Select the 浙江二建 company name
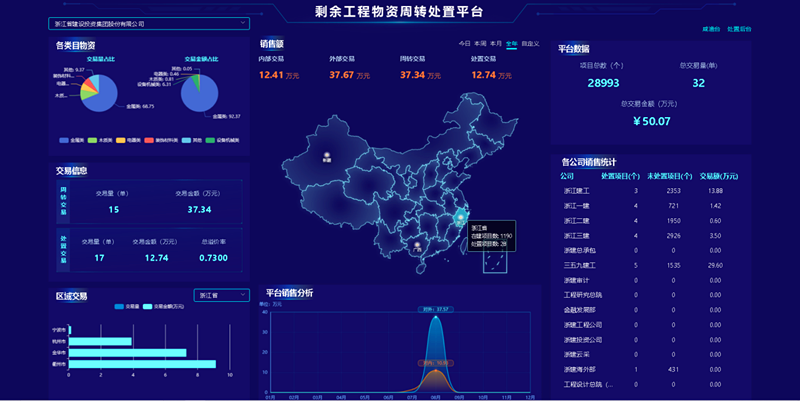Screen dimensions: 800x401 [577, 221]
